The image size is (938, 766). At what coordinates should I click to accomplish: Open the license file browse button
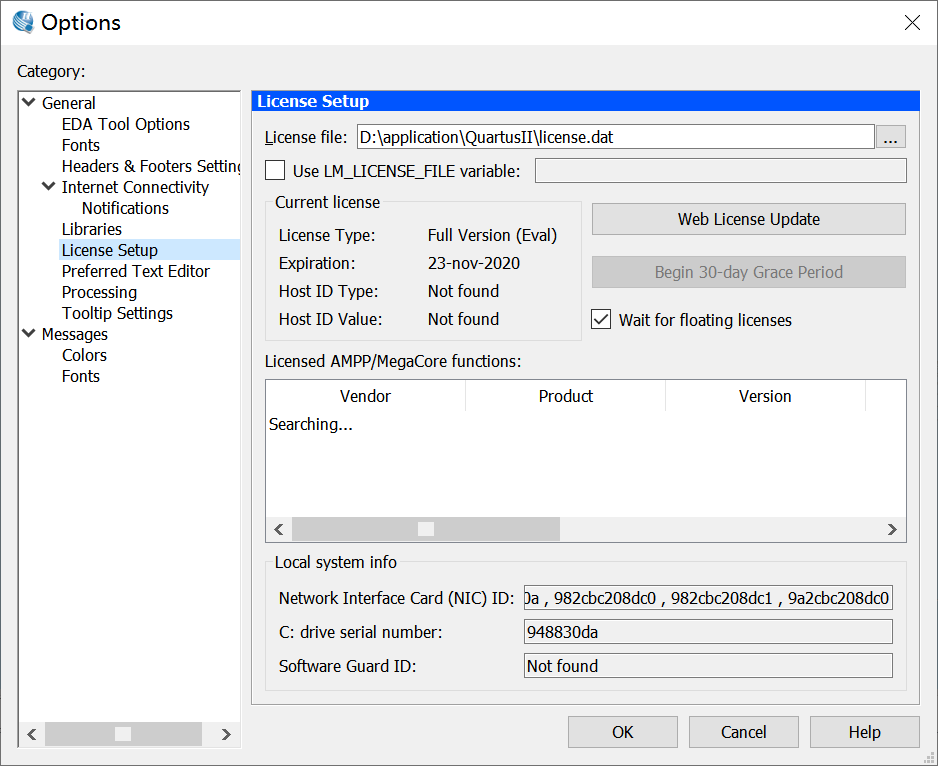(890, 137)
